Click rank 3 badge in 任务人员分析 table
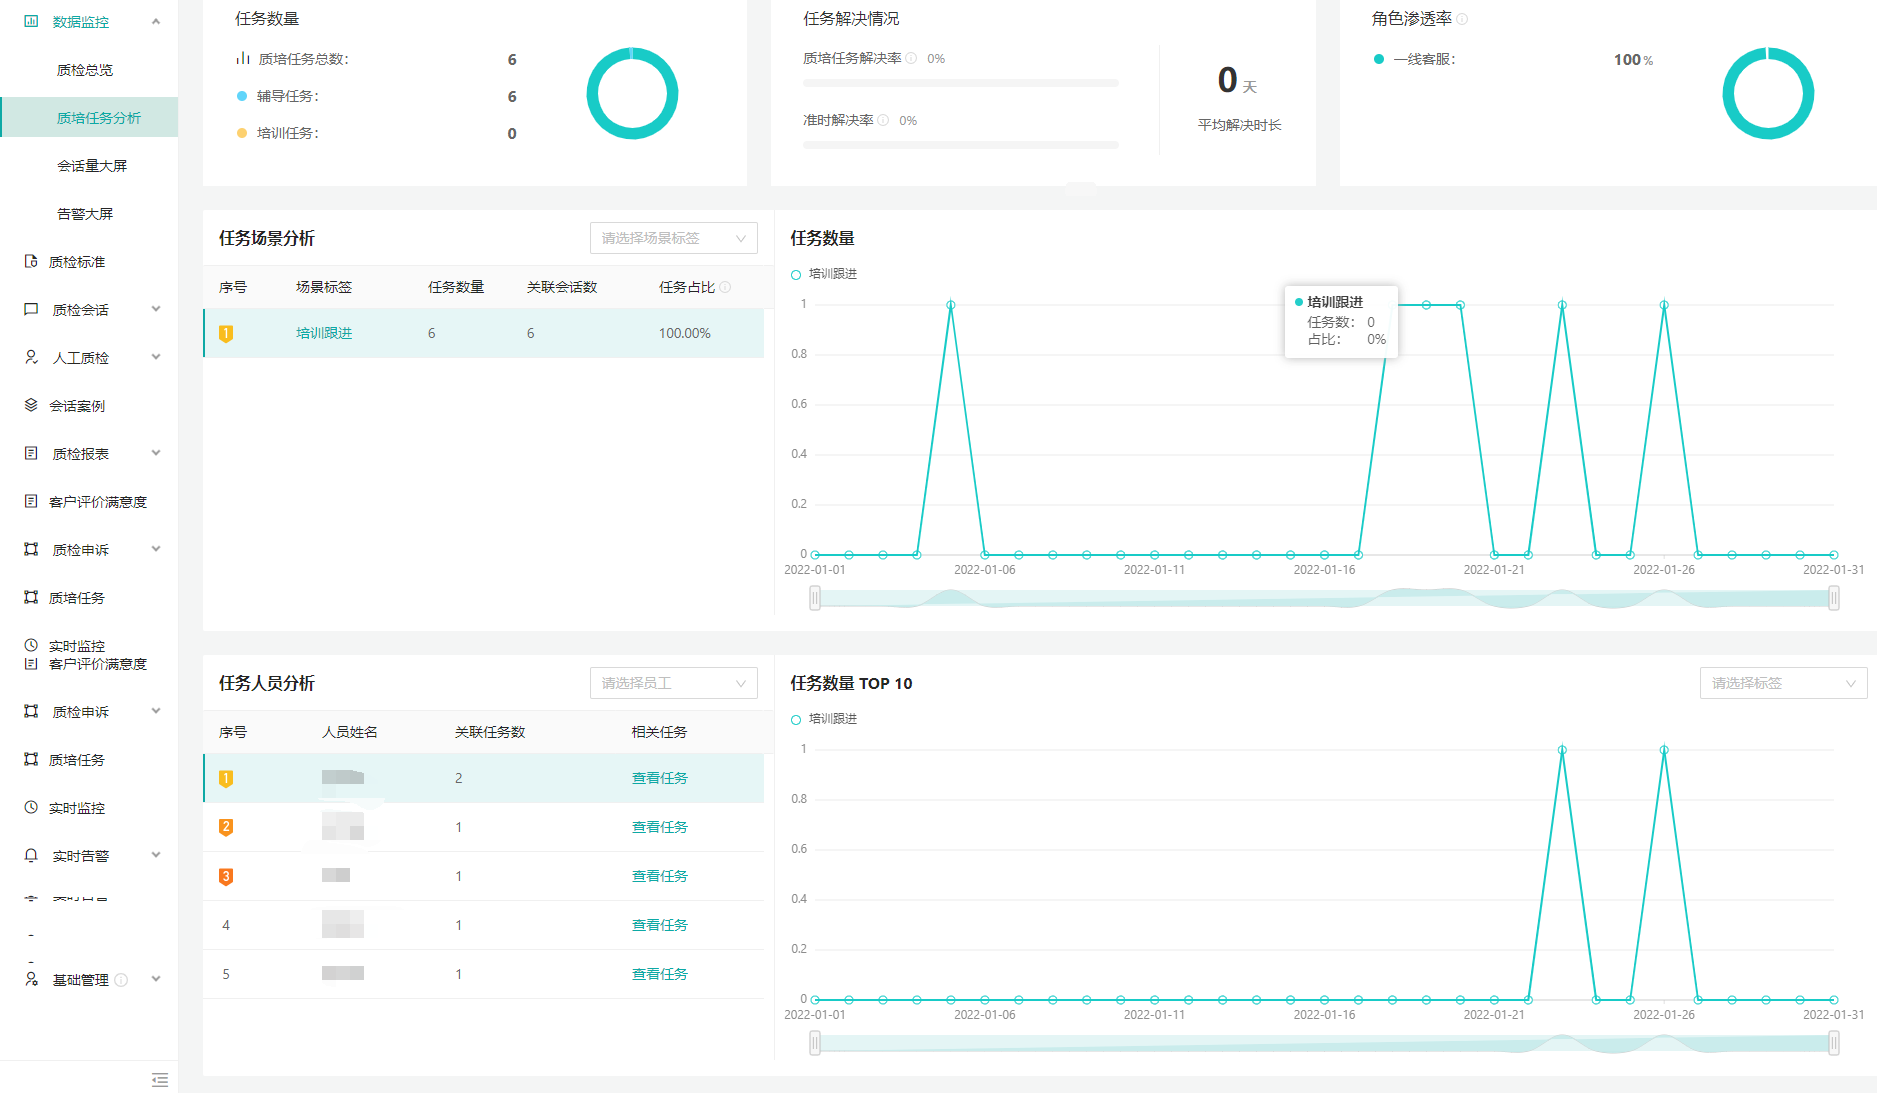 (226, 876)
